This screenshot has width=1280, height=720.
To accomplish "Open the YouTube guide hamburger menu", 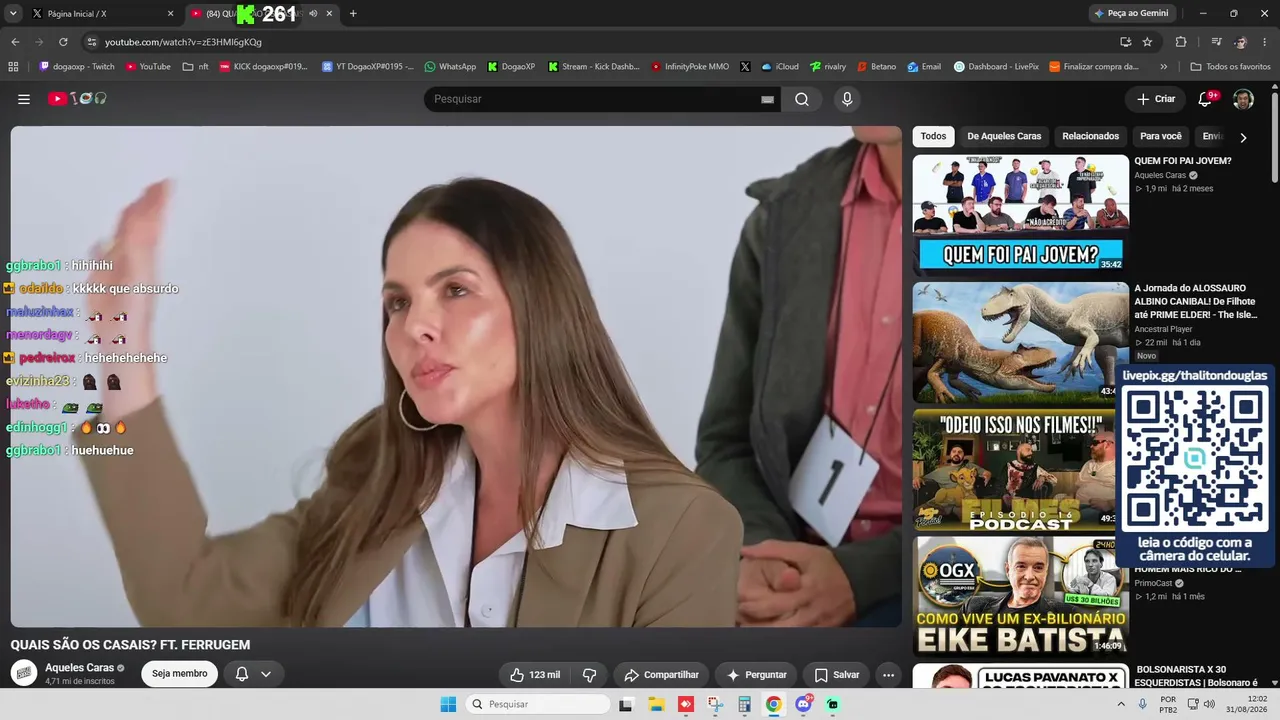I will 24,99.
